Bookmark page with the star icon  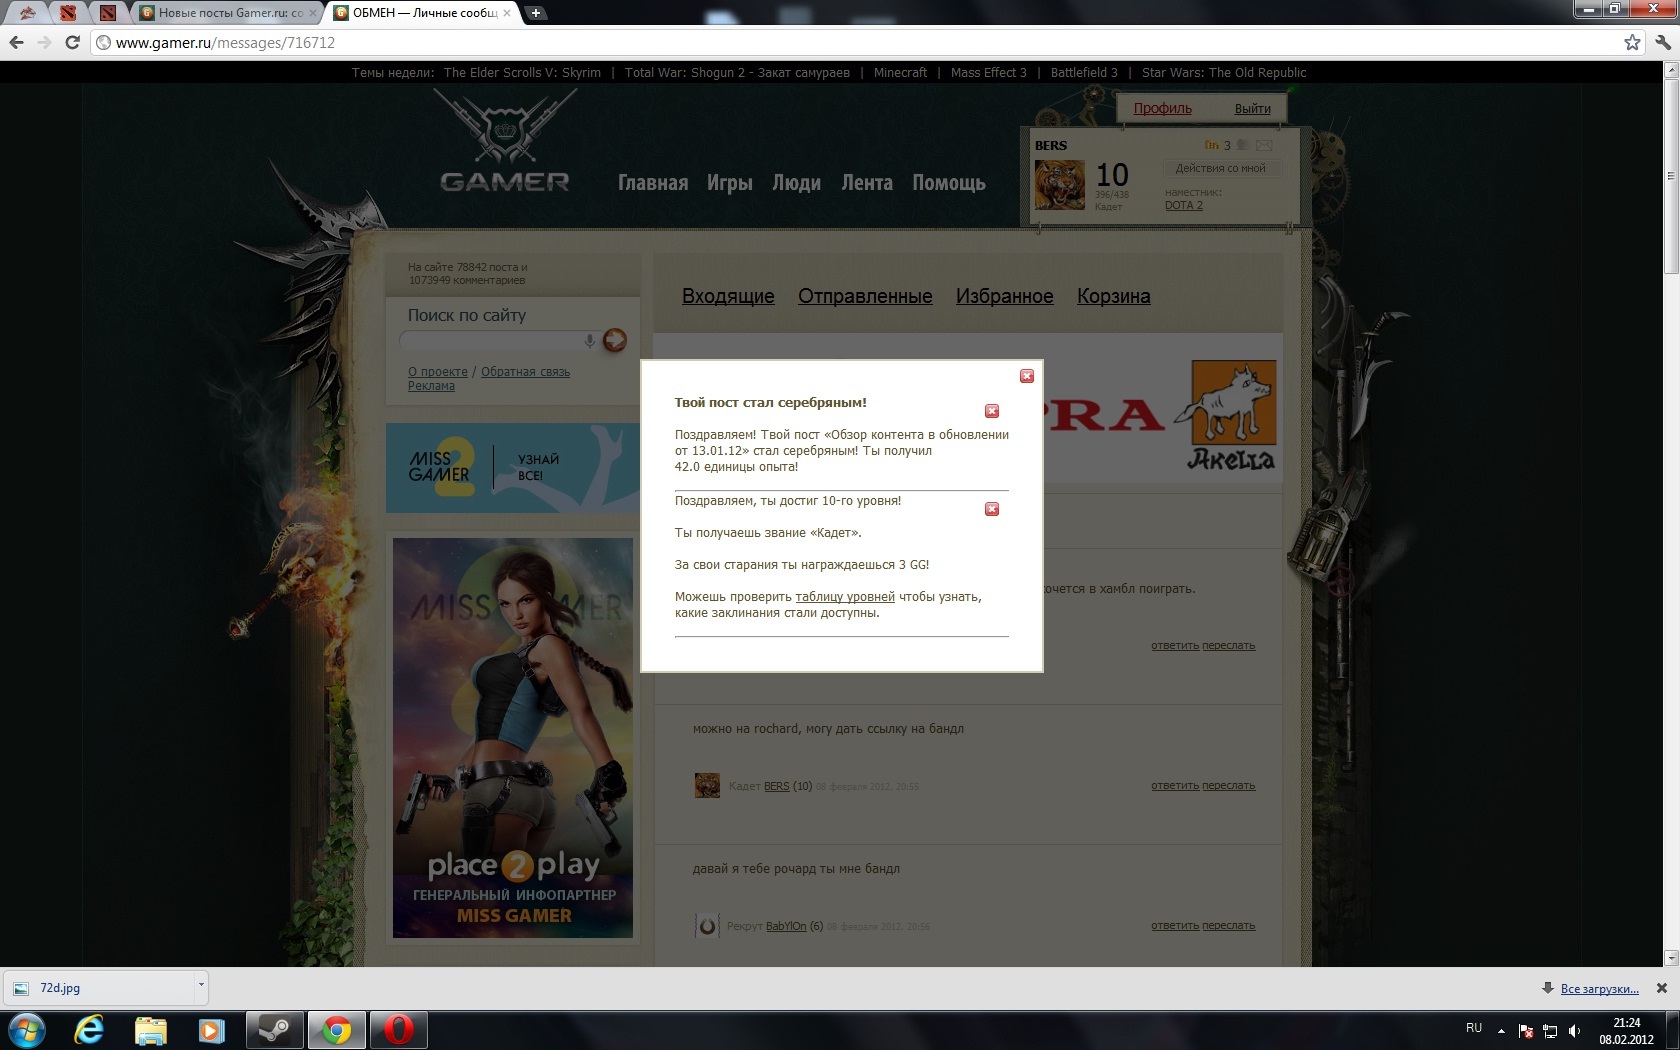click(x=1632, y=42)
